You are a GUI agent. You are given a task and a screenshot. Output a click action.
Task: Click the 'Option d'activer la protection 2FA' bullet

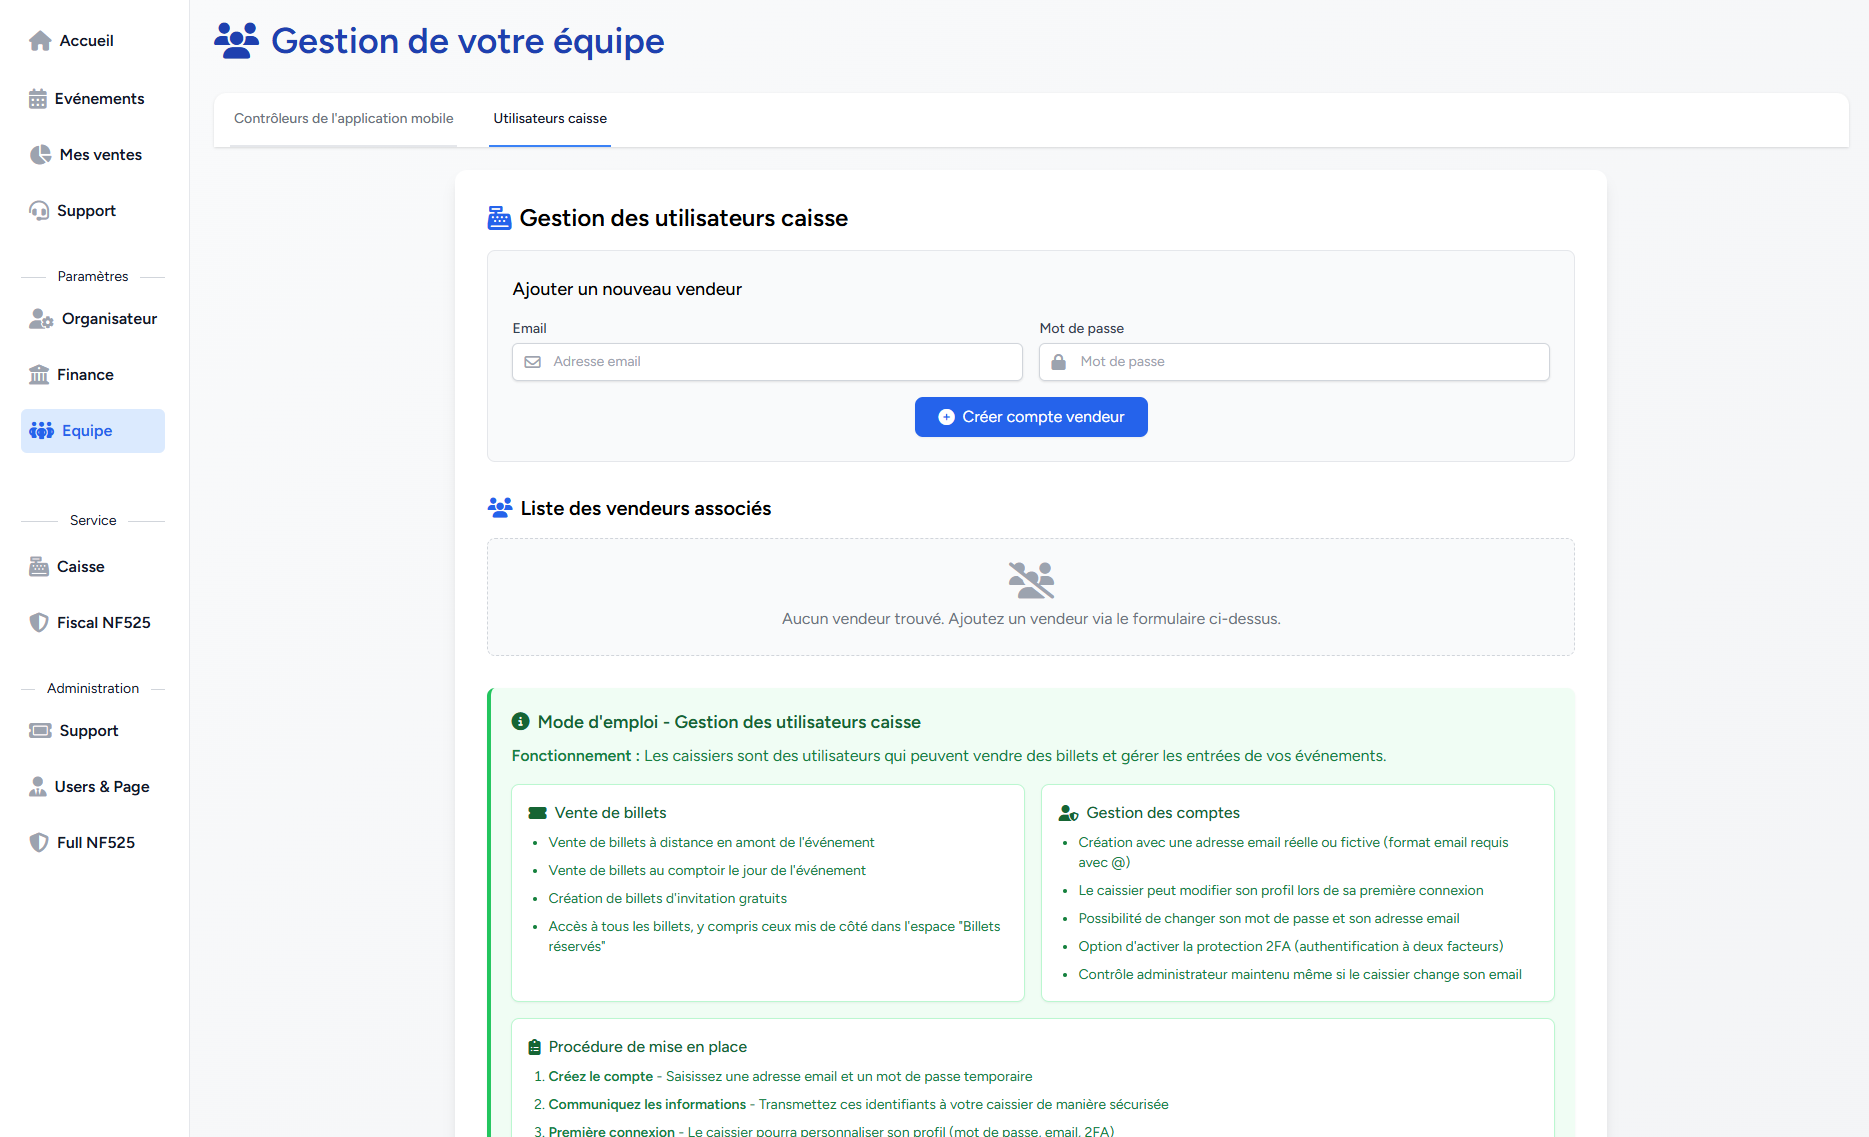[x=1290, y=947]
